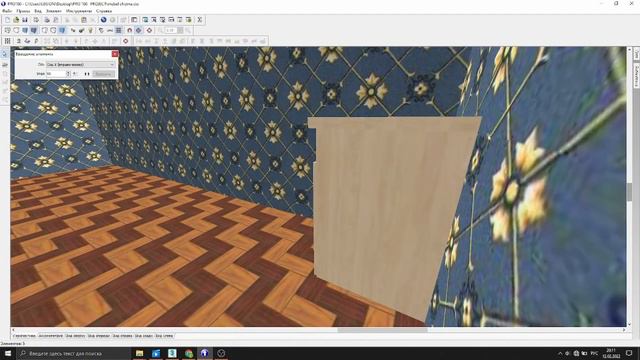Open File Explorer from the taskbar
Viewport: 640px width, 360px height.
coord(140,353)
